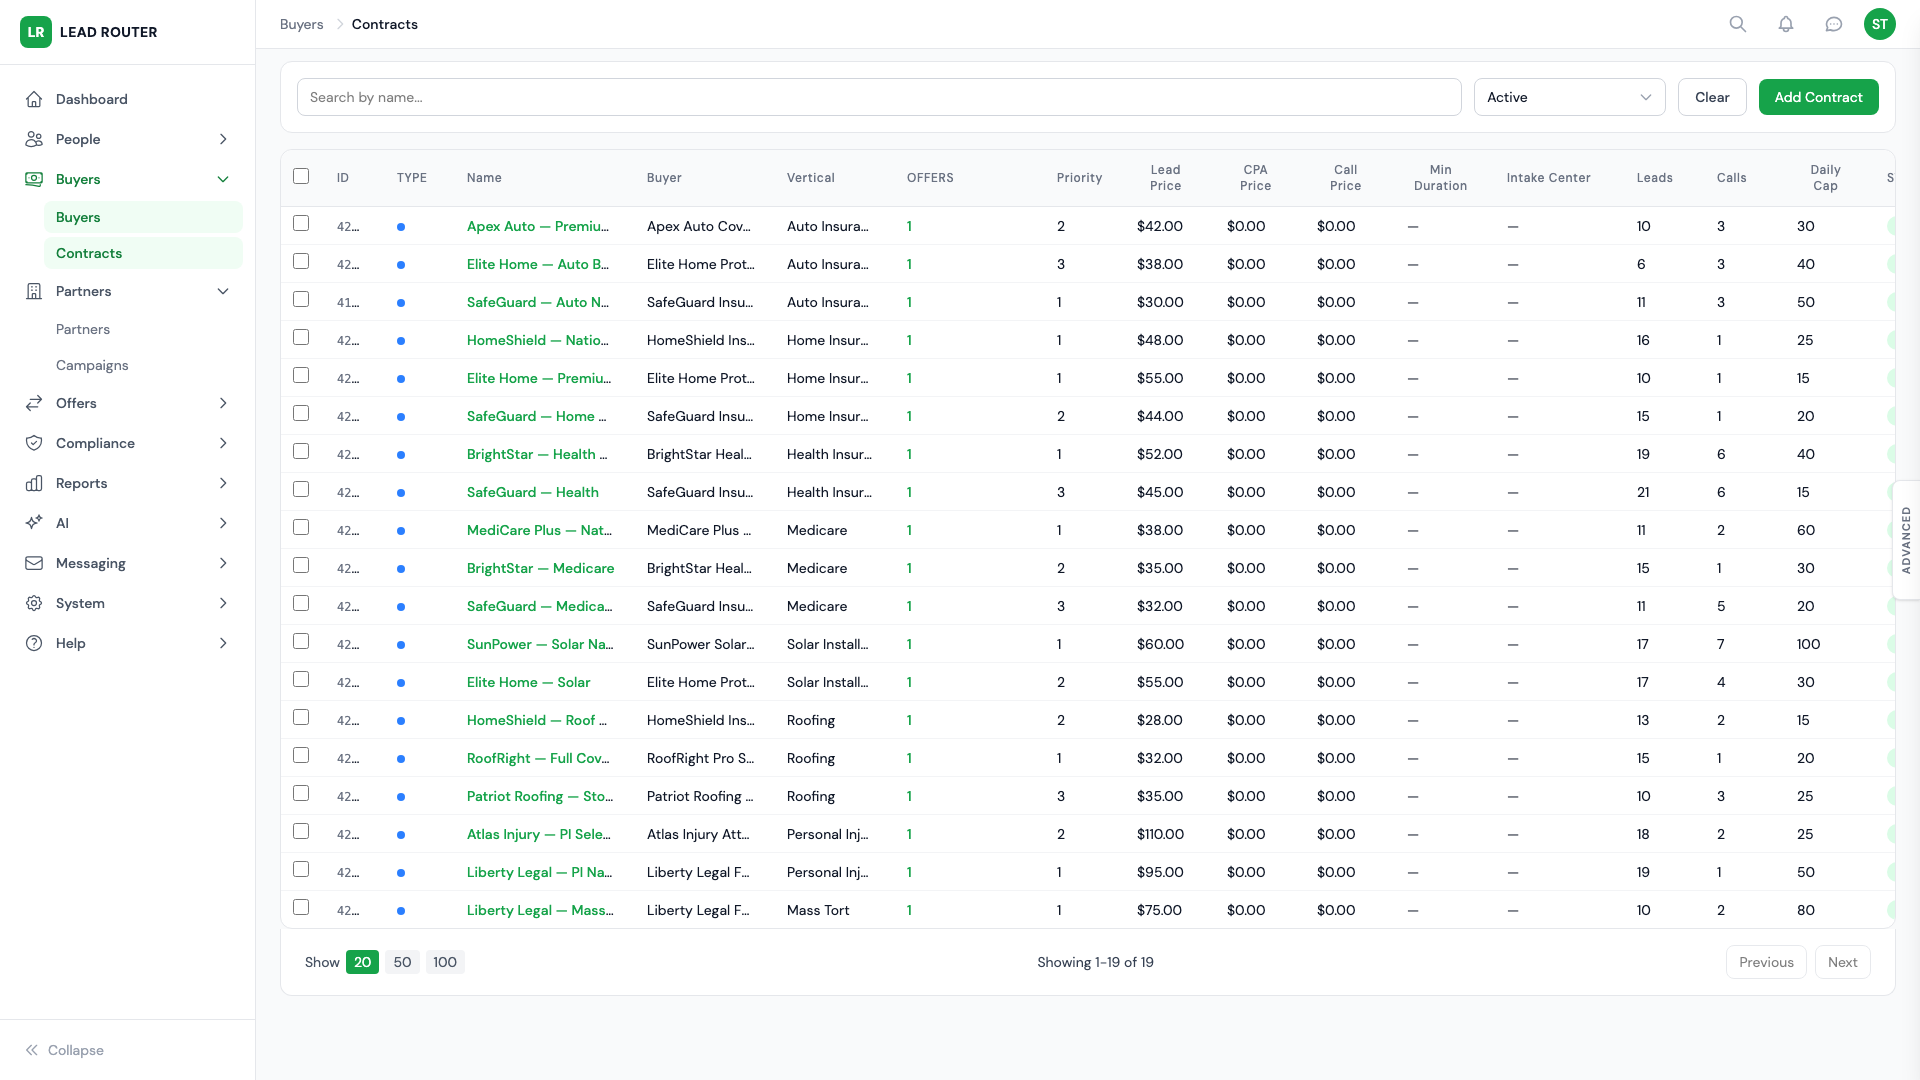
Task: Click the search magnifier icon in header
Action: coord(1738,24)
